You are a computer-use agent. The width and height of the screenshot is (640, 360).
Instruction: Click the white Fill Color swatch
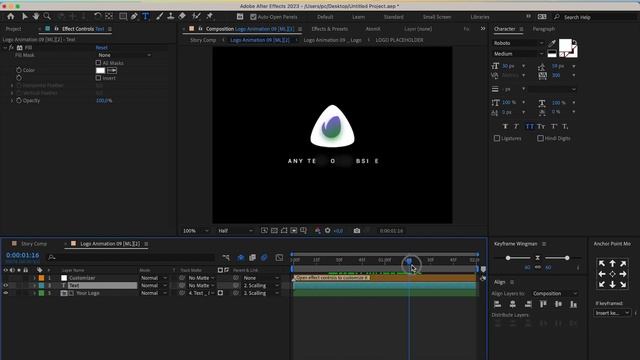[x=100, y=70]
